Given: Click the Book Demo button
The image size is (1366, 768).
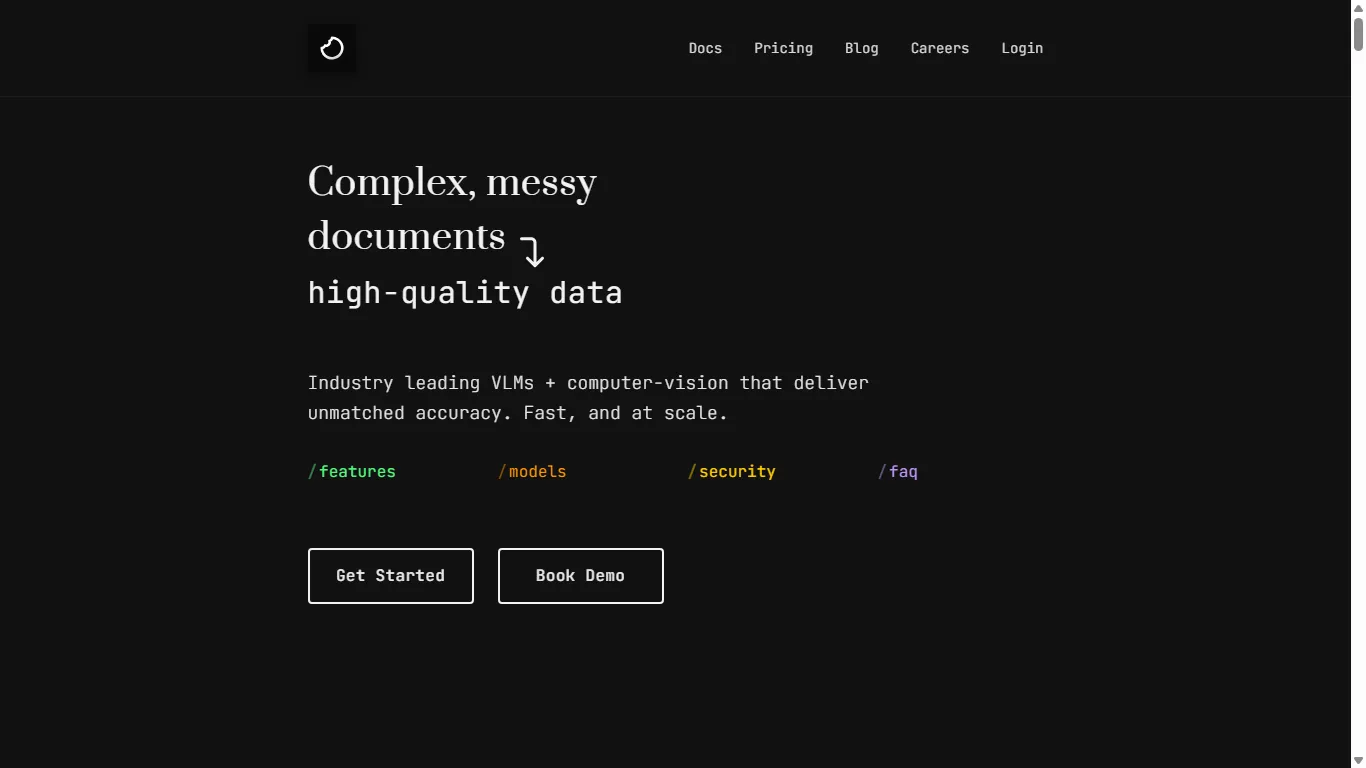Looking at the screenshot, I should [x=580, y=576].
